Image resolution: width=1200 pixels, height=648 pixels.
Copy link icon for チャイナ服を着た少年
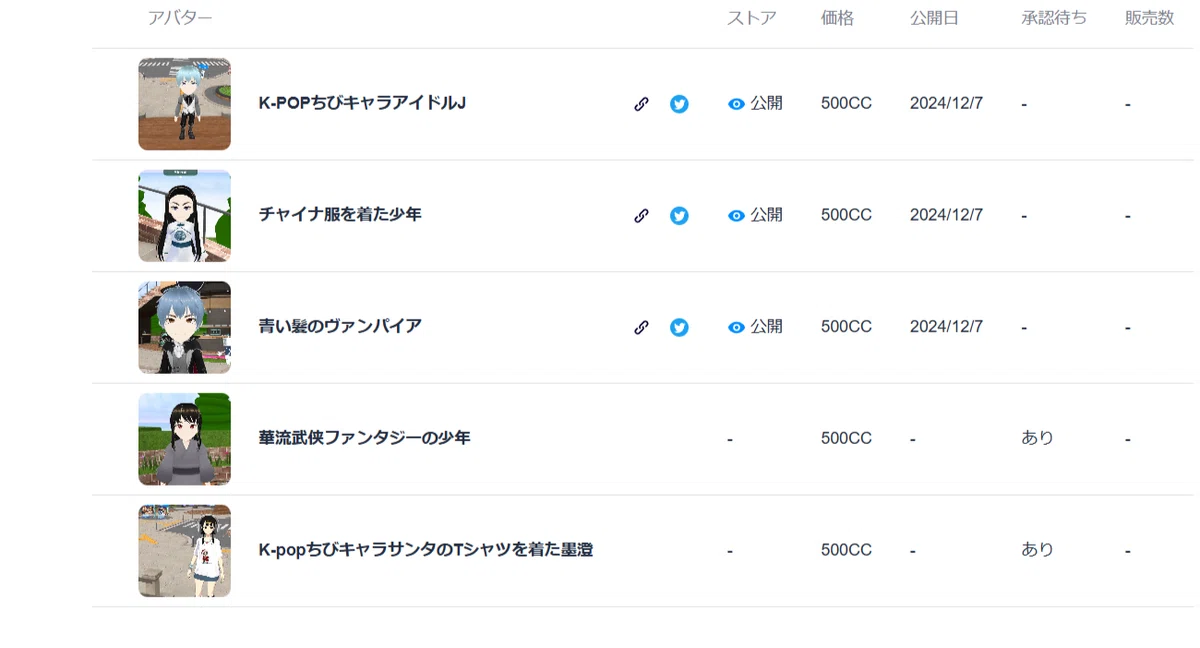click(x=642, y=215)
